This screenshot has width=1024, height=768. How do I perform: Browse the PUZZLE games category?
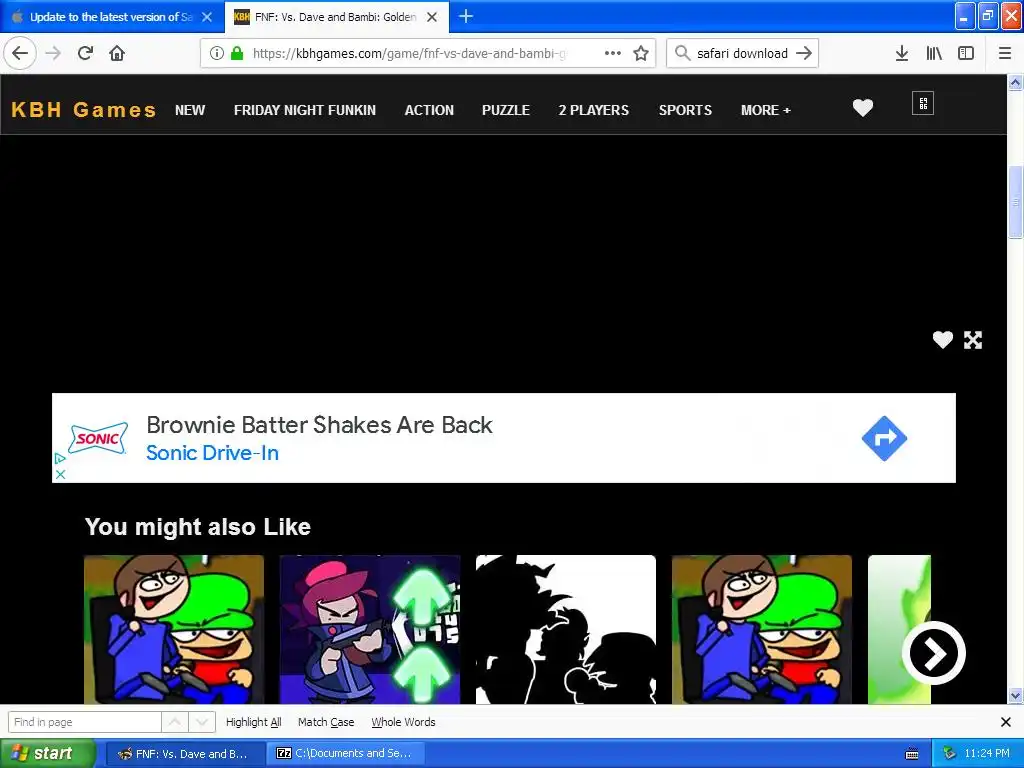pyautogui.click(x=505, y=110)
